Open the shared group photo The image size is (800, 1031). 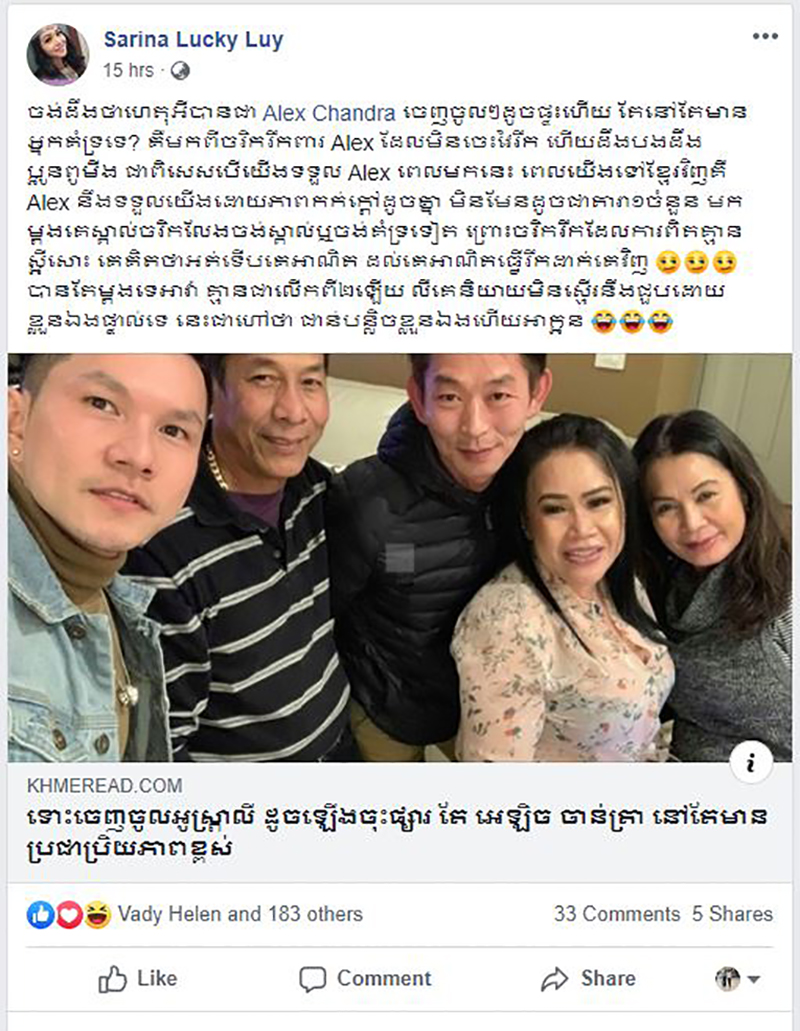400,558
